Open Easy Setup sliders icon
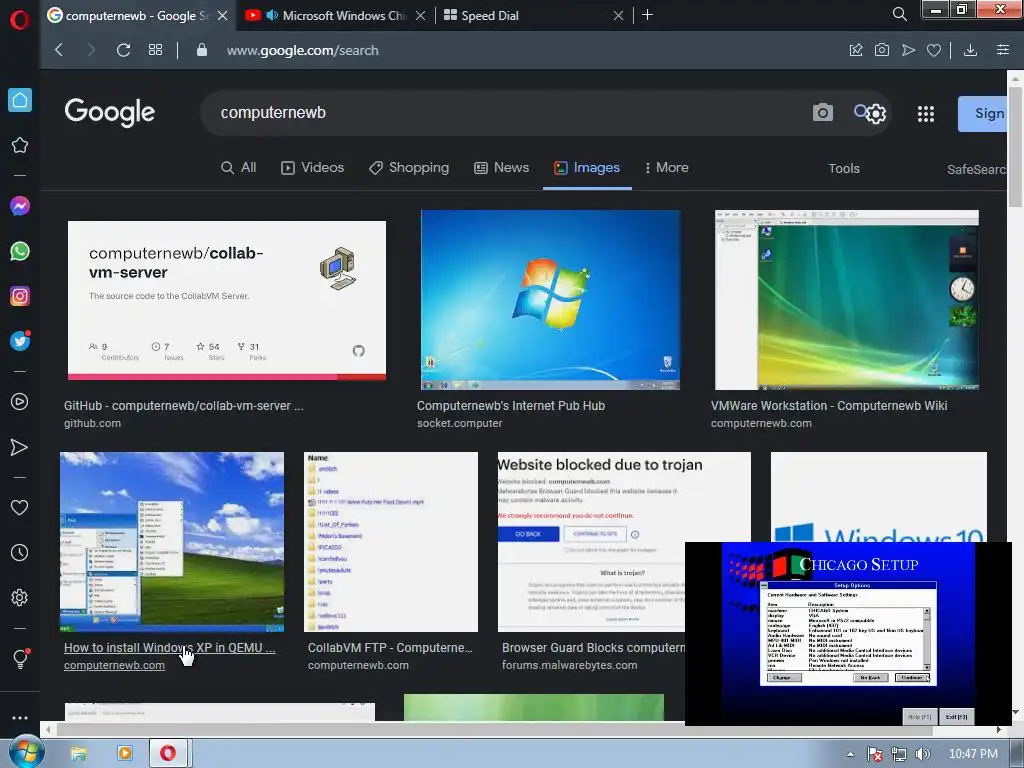 tap(1003, 50)
